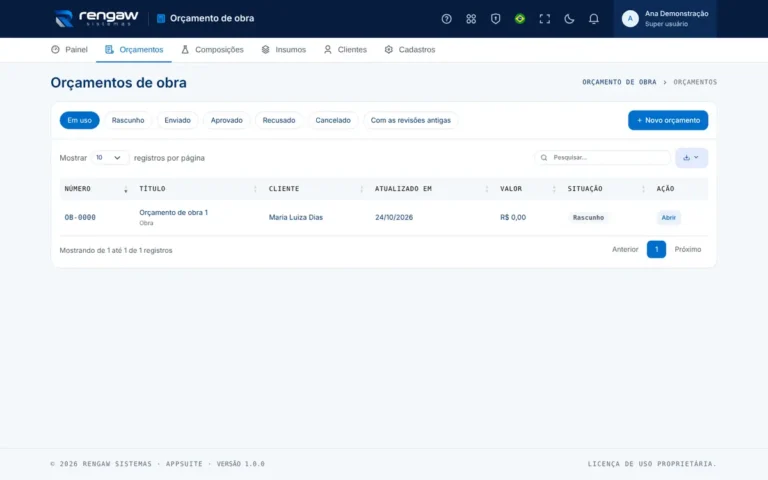Click the Rascunho status badge
The height and width of the screenshot is (480, 768).
click(x=588, y=217)
